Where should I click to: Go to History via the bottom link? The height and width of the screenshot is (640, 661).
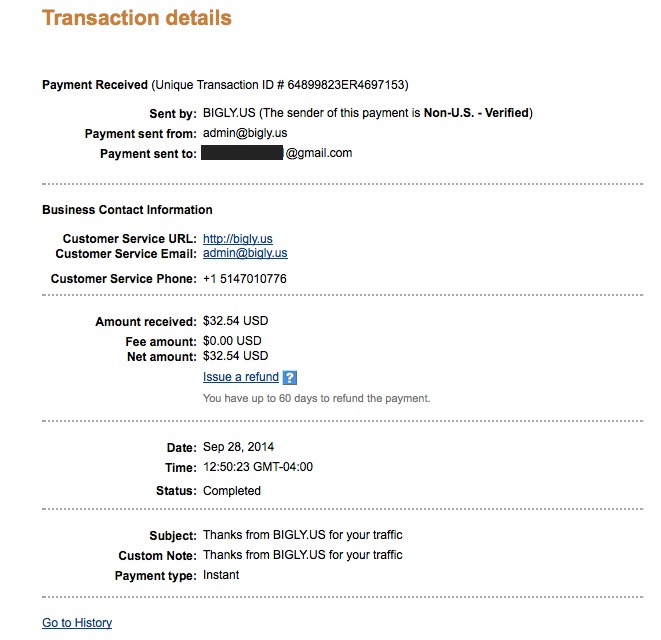click(x=77, y=622)
